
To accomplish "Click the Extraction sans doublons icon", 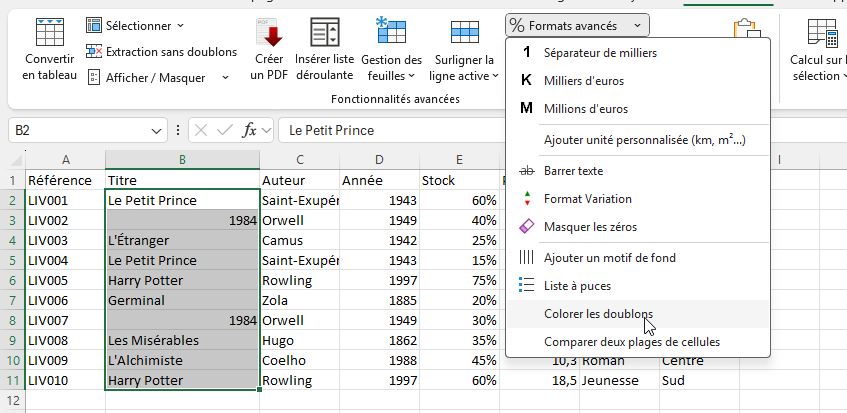I will (93, 51).
